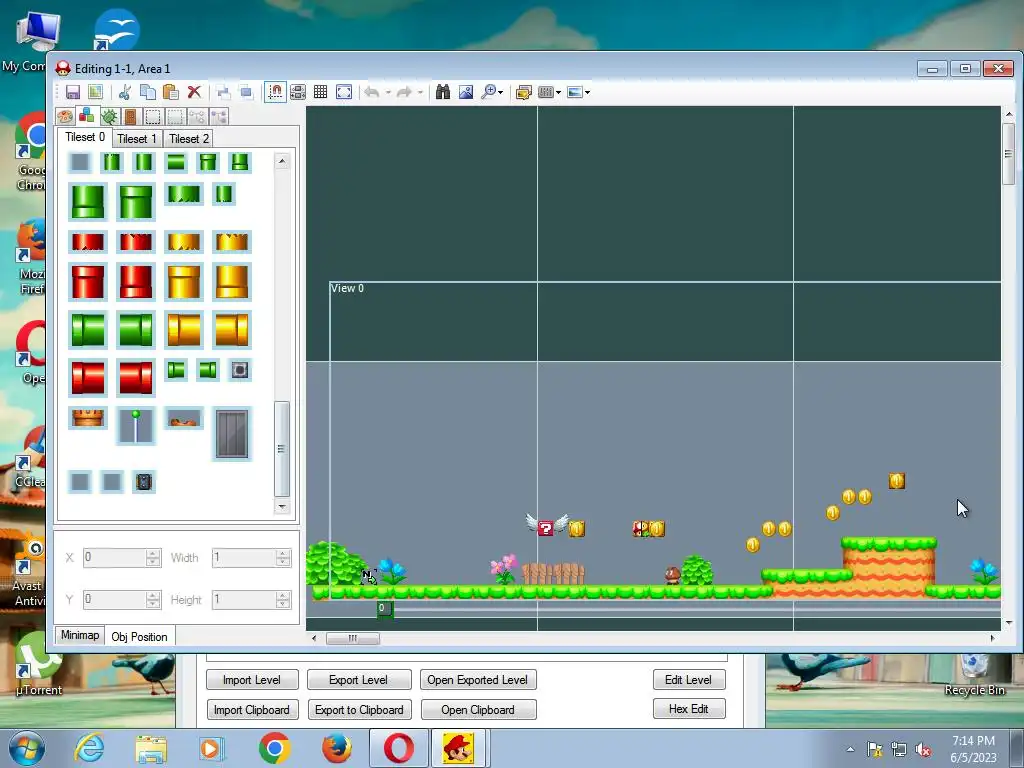Viewport: 1024px width, 768px height.
Task: Click the tileset list scrollbar thumb
Action: 282,448
